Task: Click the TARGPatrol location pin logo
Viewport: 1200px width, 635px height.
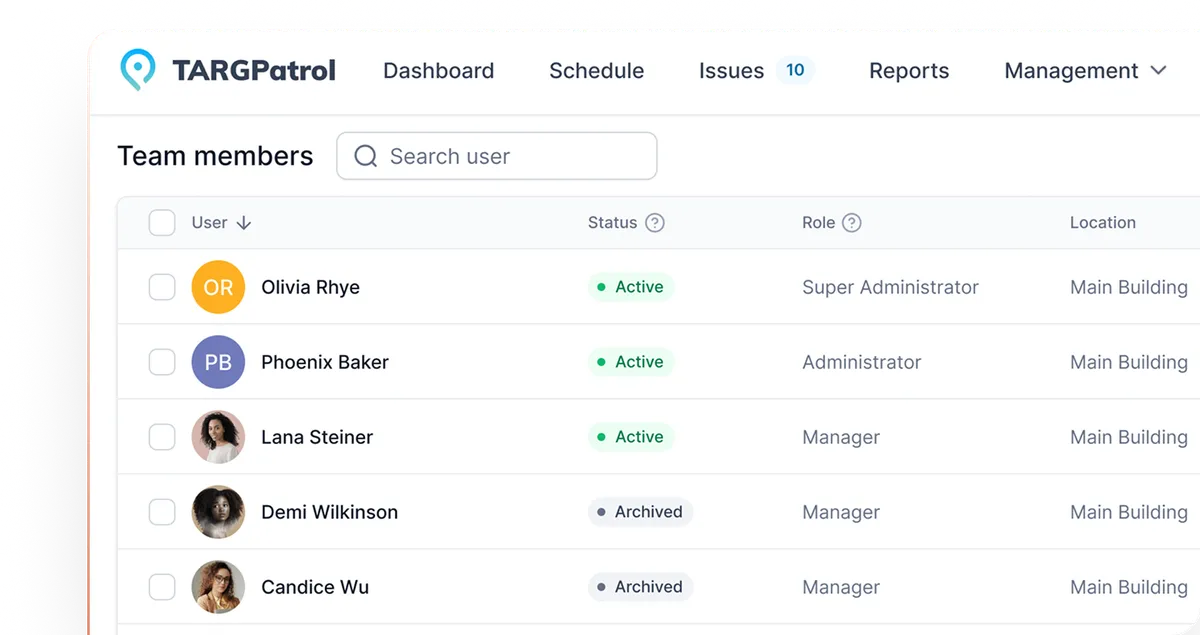Action: [137, 70]
